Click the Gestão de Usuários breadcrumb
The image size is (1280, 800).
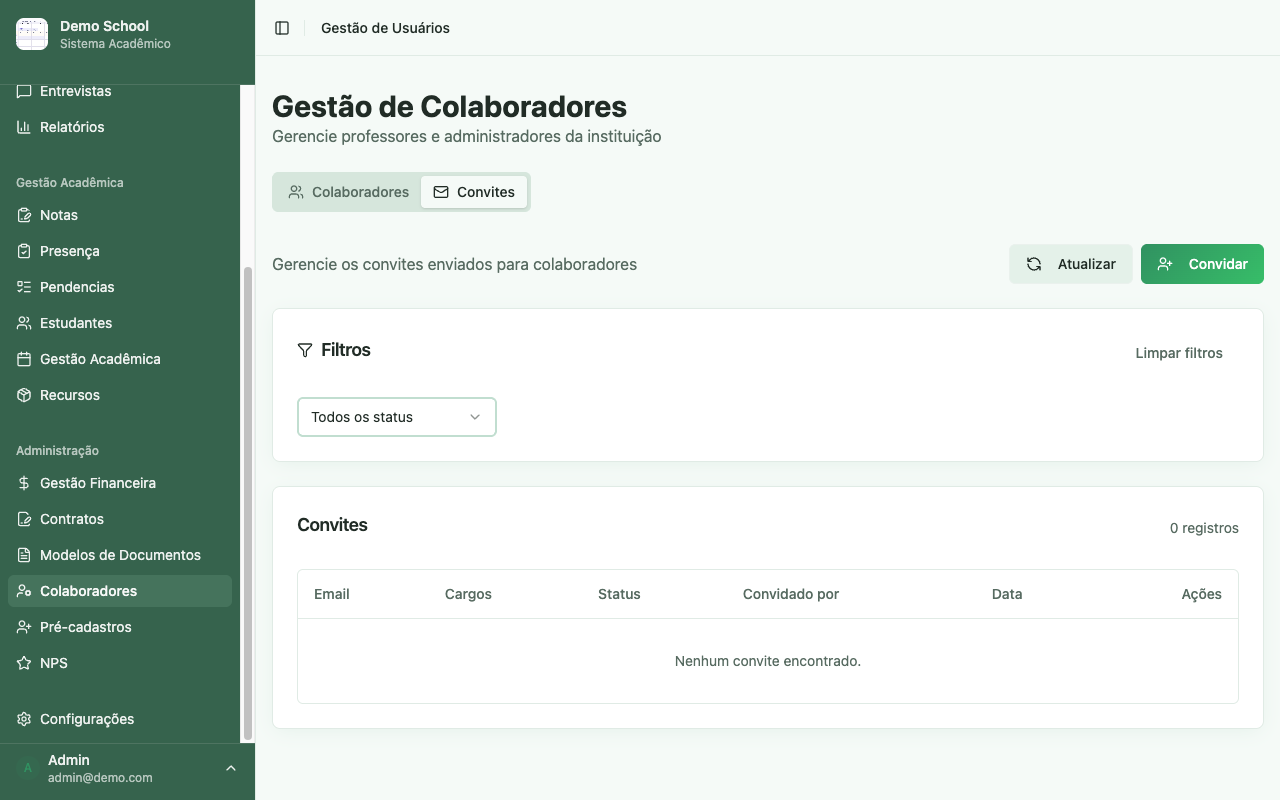(385, 28)
